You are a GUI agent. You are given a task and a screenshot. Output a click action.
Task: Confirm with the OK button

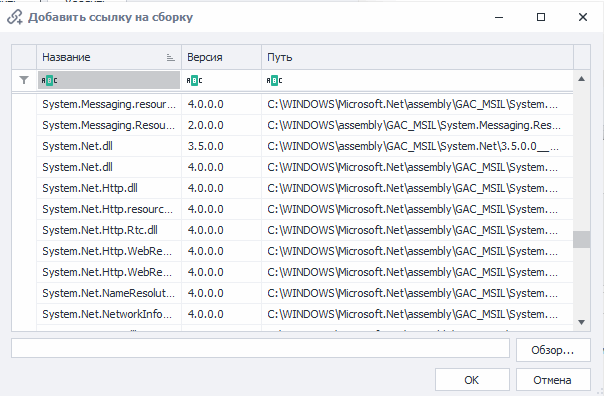[472, 380]
